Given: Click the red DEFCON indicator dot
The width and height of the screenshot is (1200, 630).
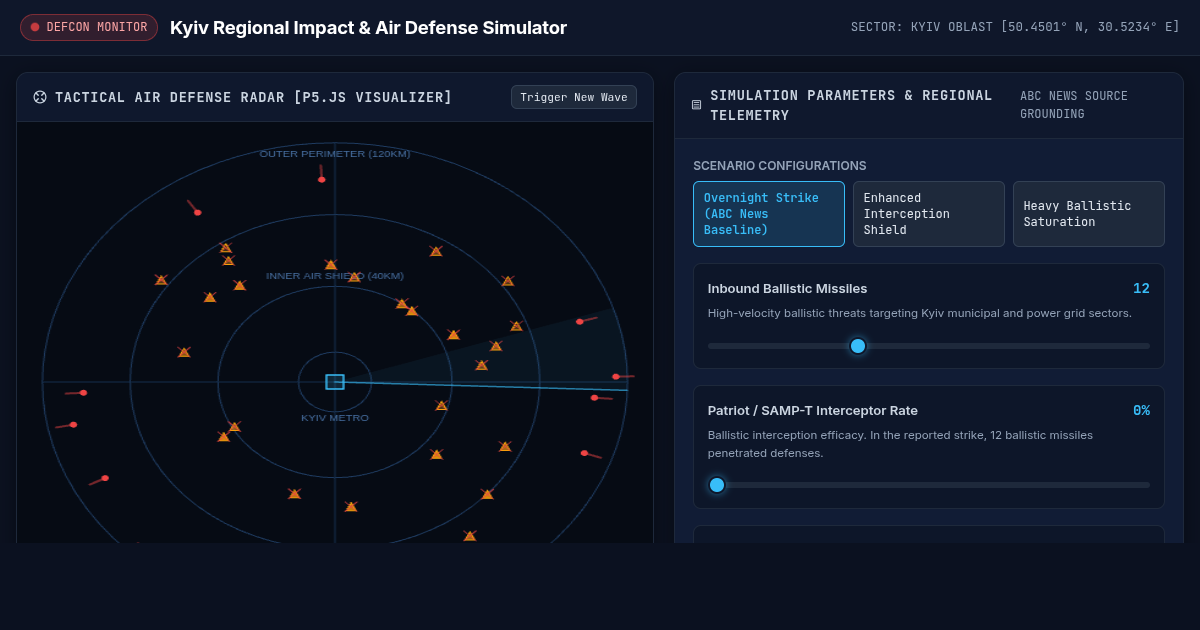Looking at the screenshot, I should point(35,27).
